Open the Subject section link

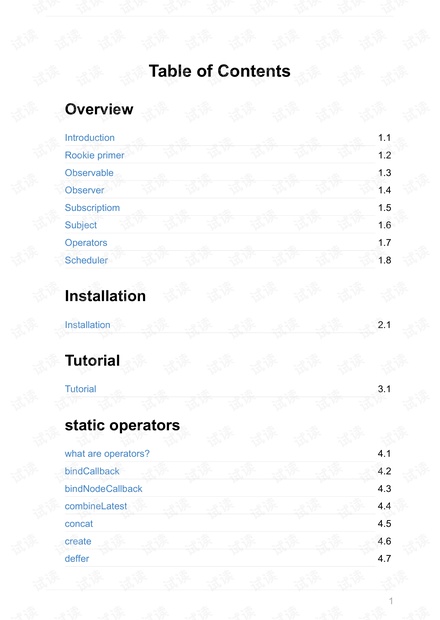[x=81, y=225]
